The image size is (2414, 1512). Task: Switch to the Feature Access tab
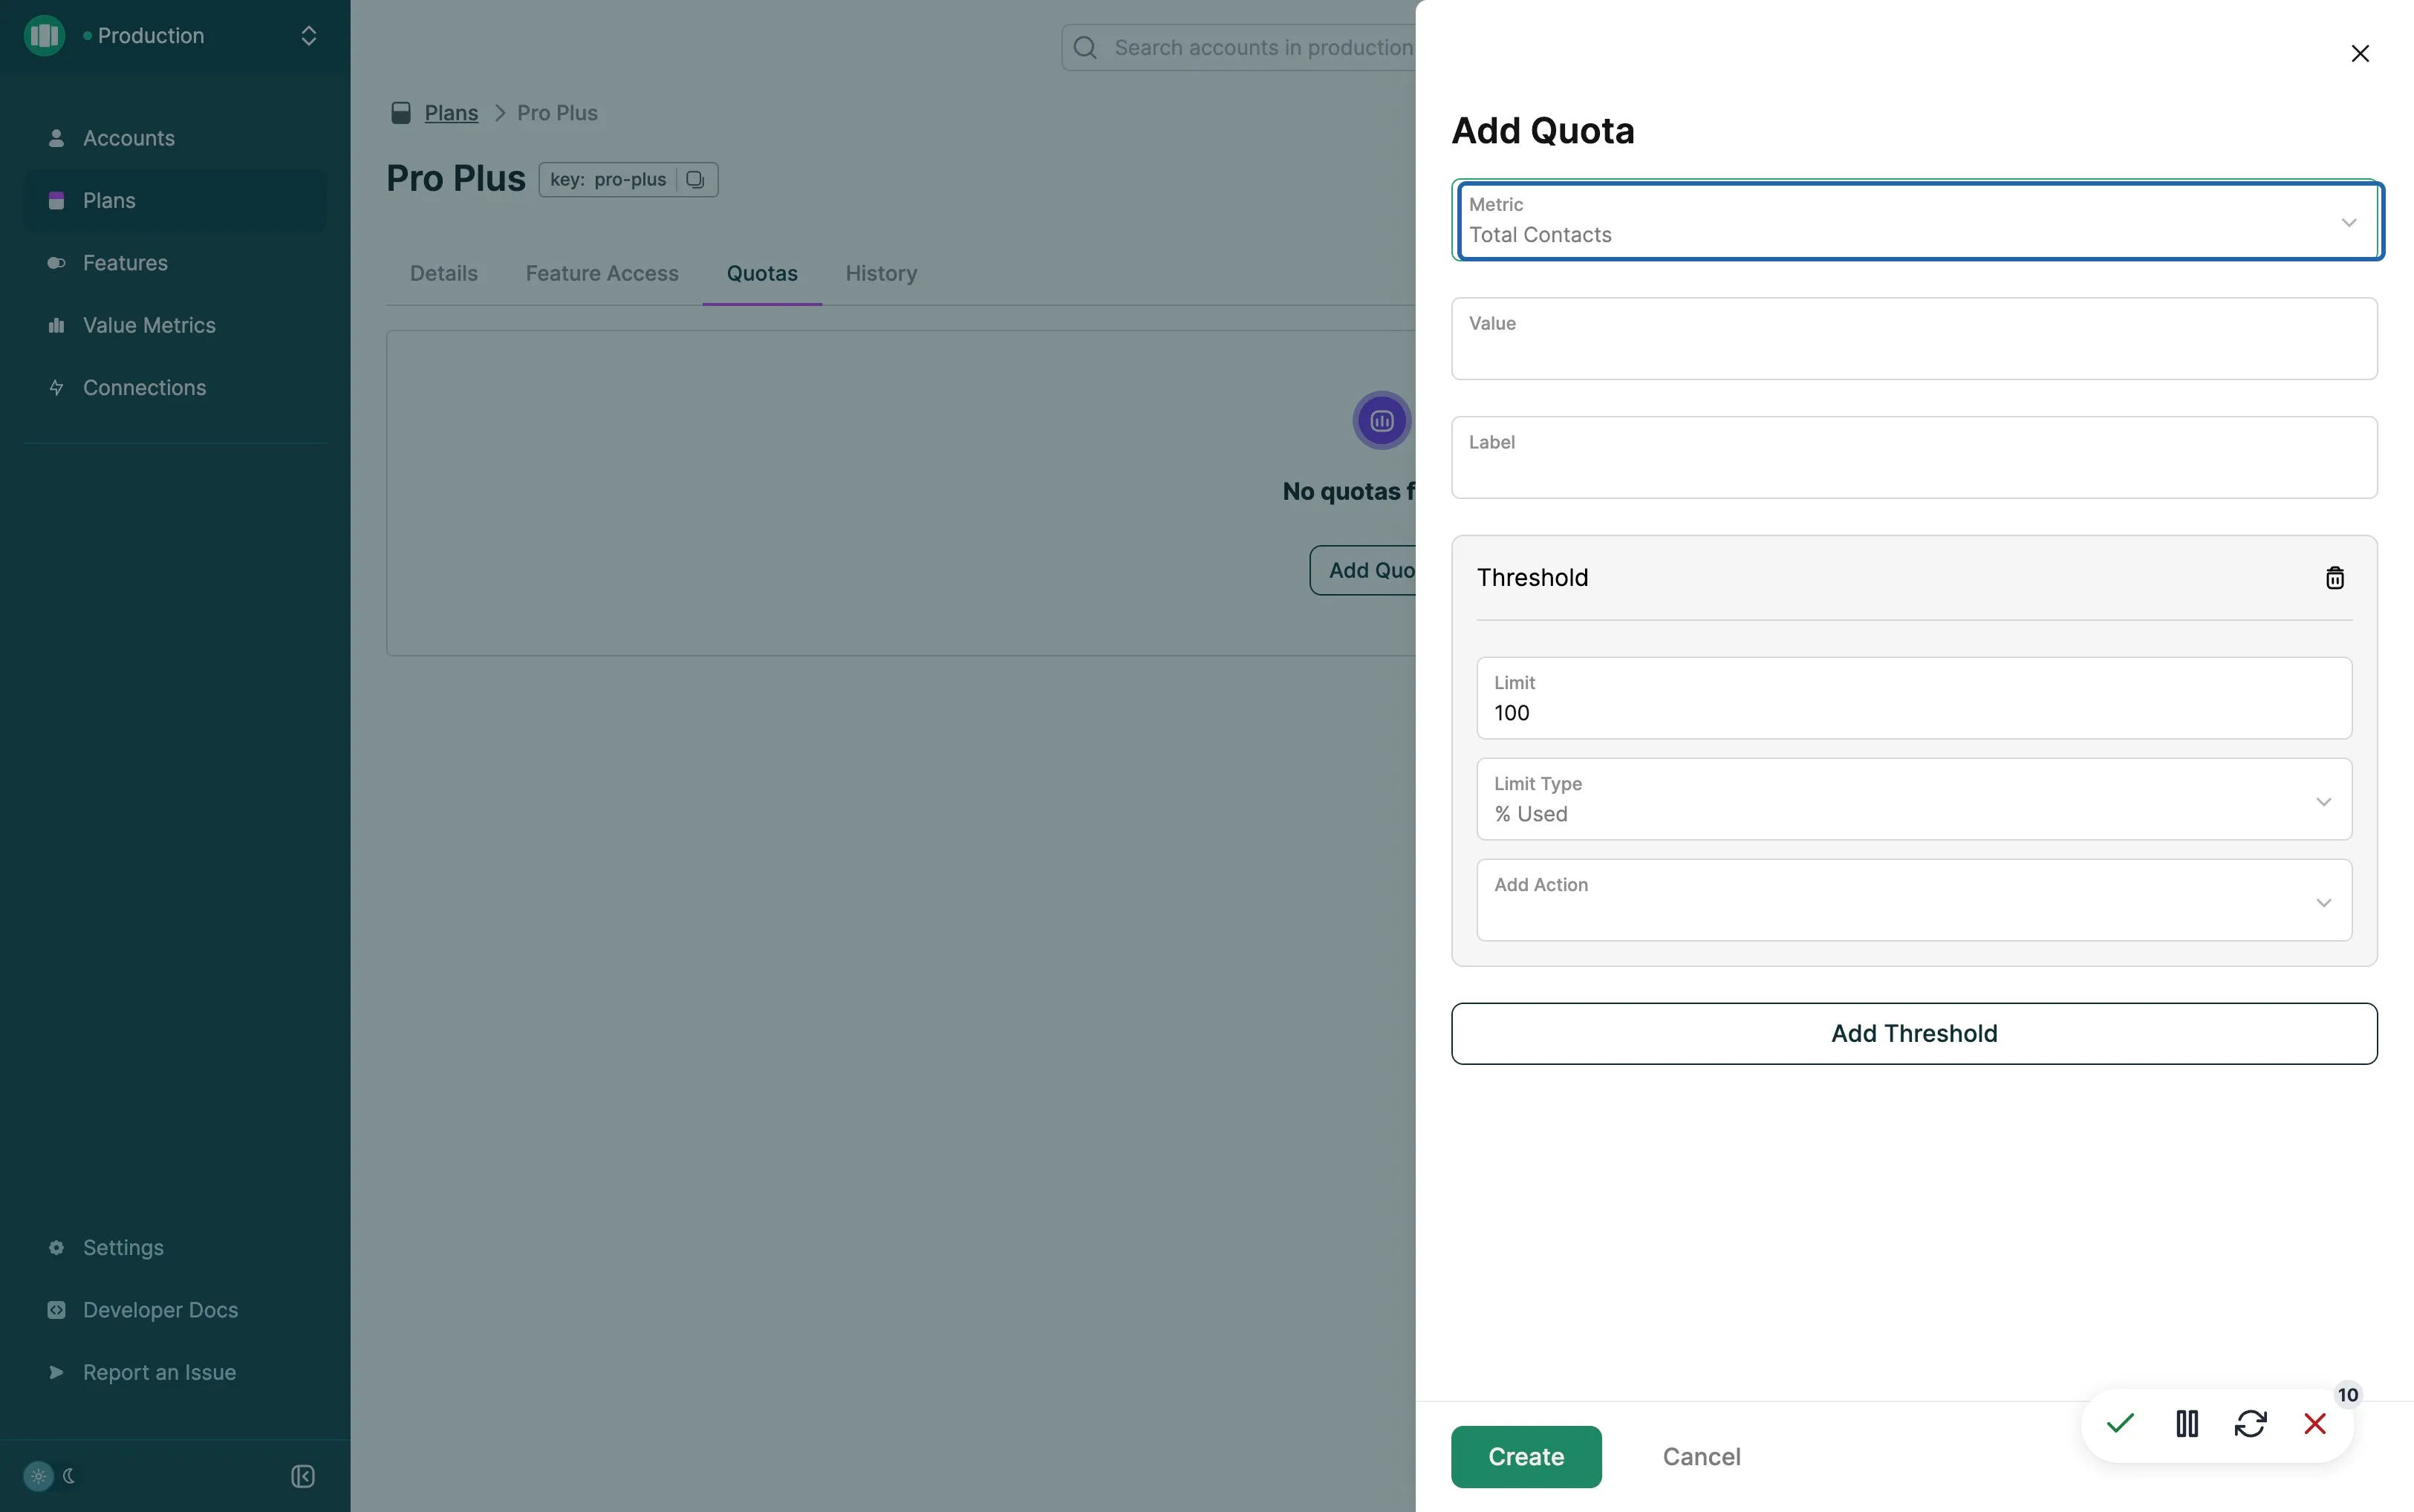tap(602, 274)
